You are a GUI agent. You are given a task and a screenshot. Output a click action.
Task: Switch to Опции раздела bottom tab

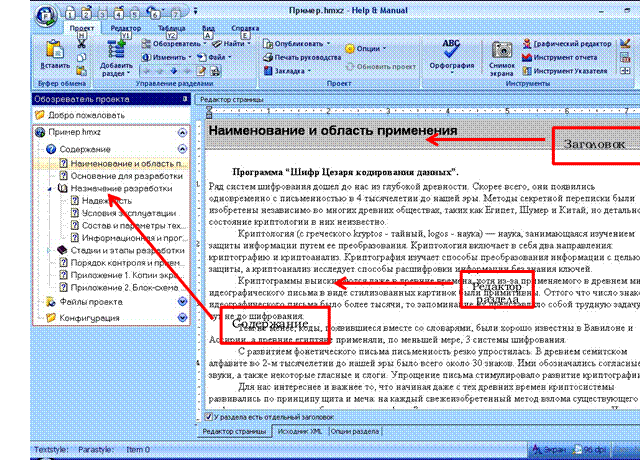tap(354, 431)
